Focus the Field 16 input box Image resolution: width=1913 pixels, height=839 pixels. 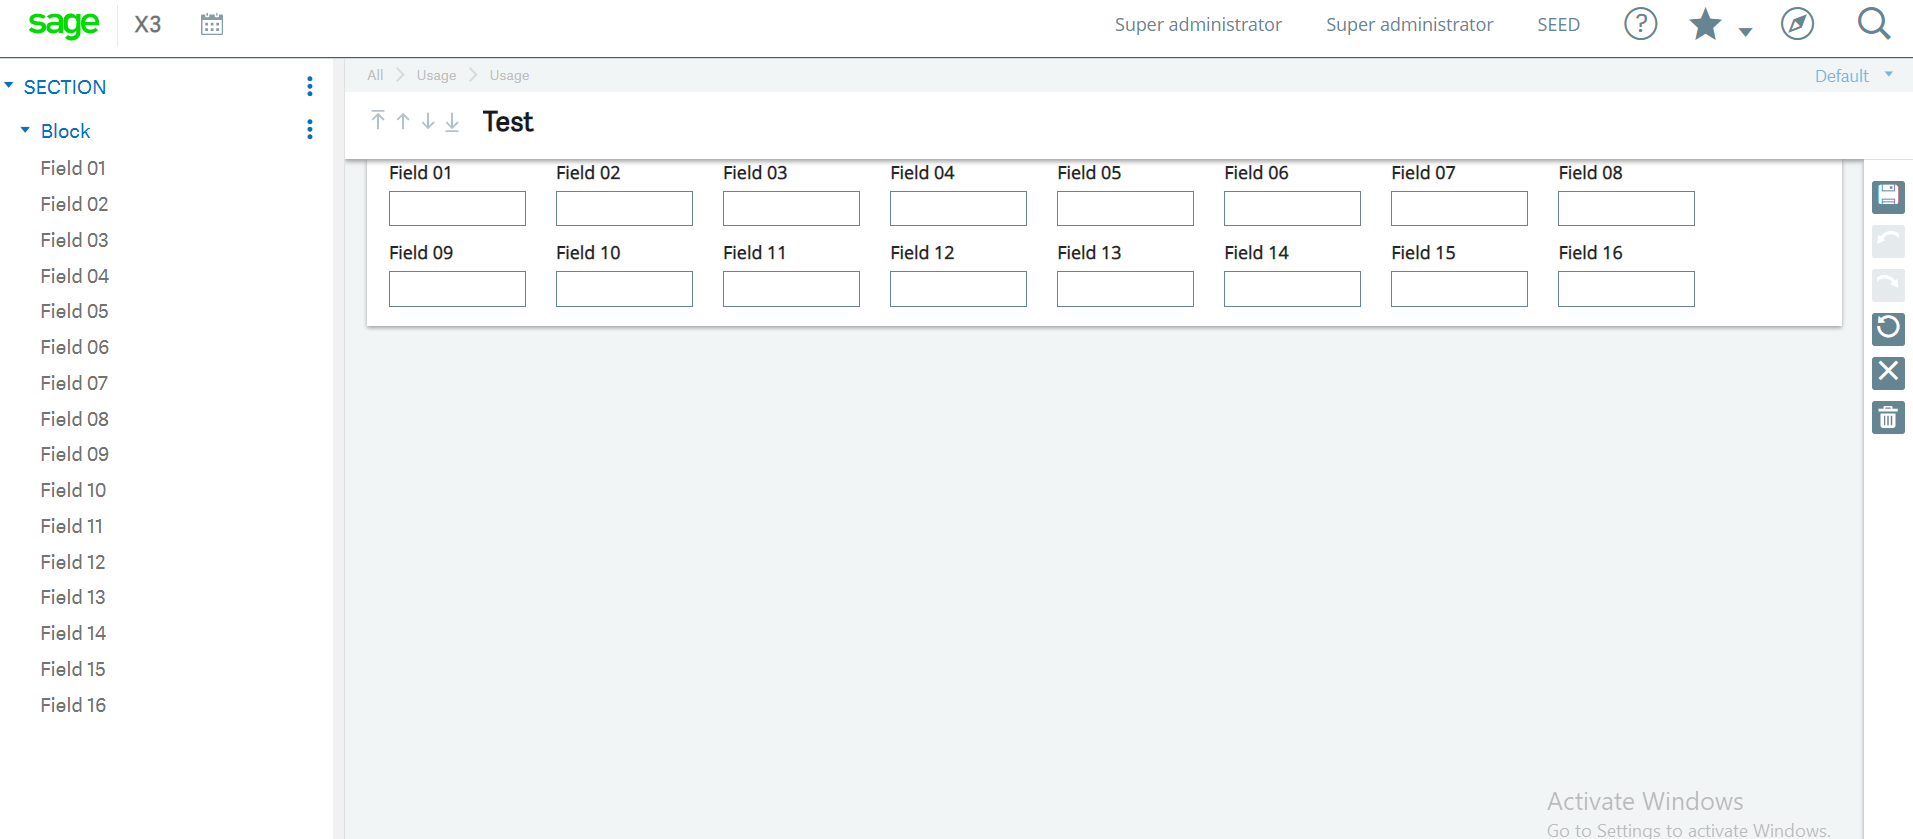tap(1626, 289)
